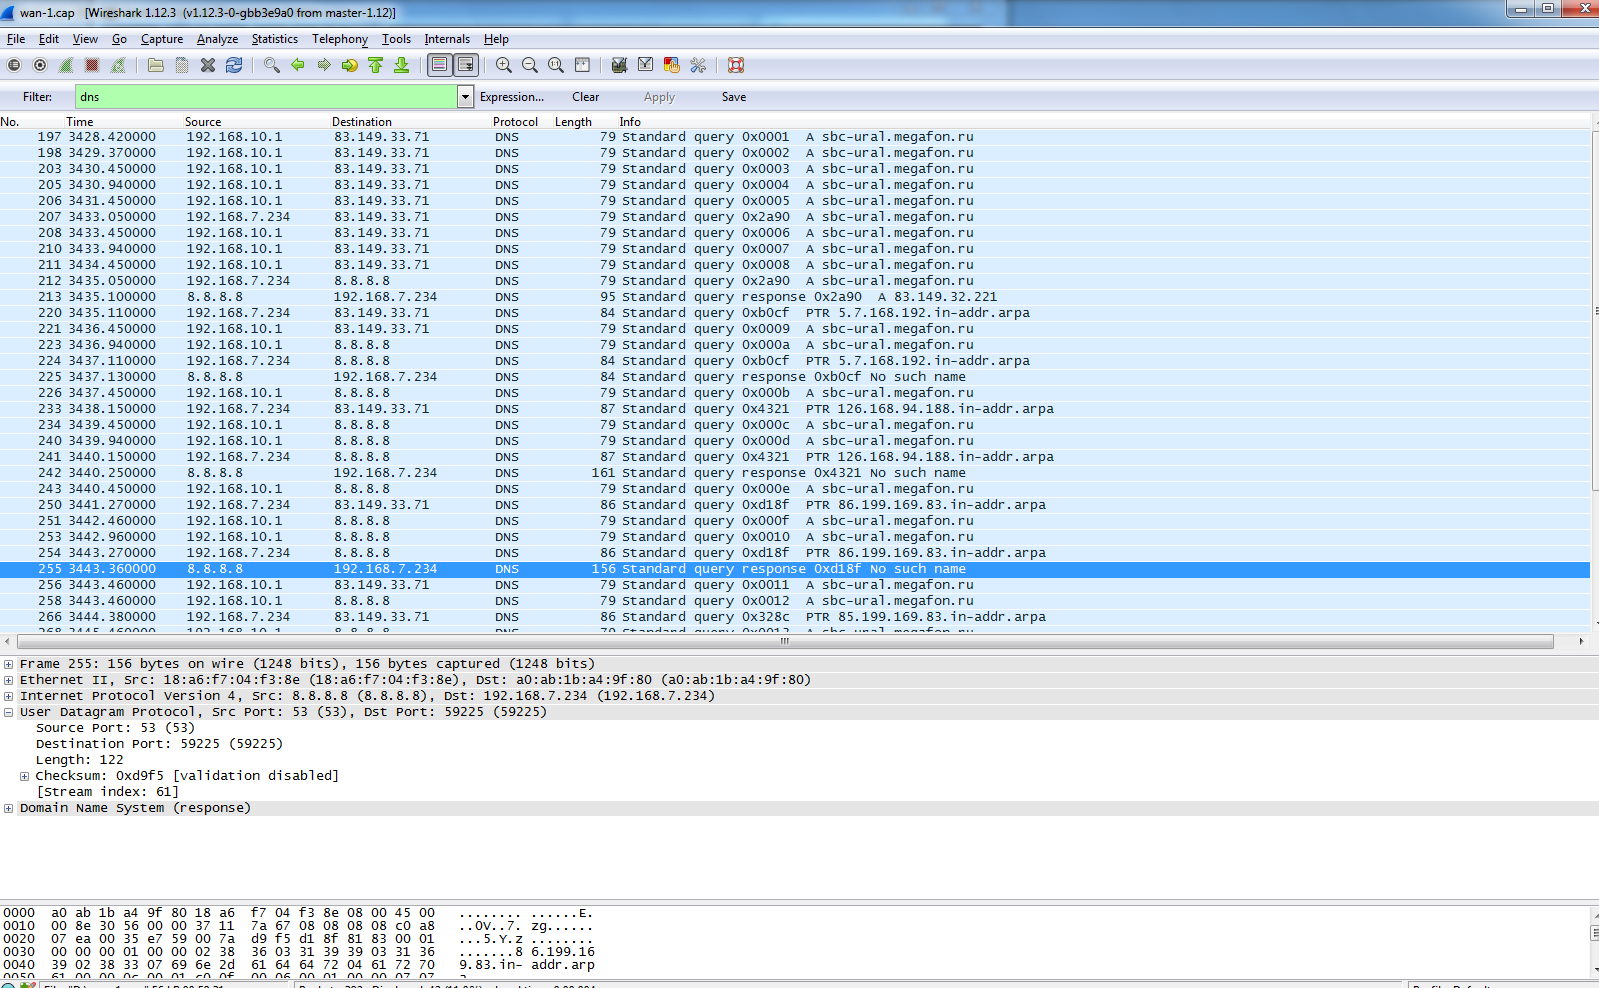Click the packet list vertical scrollbar

pyautogui.click(x=1594, y=310)
